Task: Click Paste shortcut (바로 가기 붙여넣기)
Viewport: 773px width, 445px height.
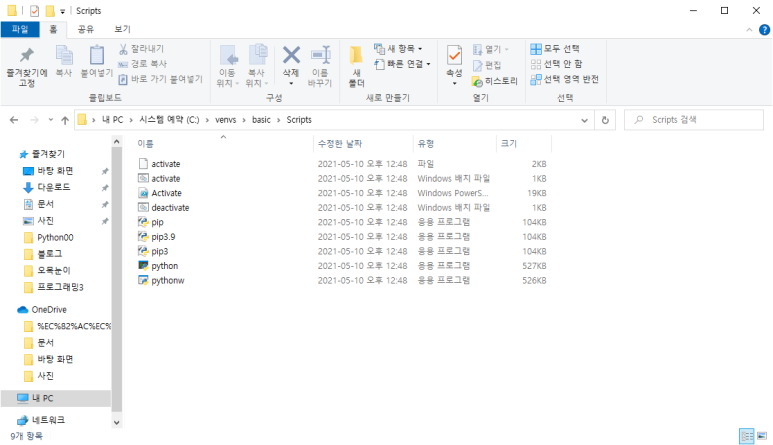Action: pos(160,79)
